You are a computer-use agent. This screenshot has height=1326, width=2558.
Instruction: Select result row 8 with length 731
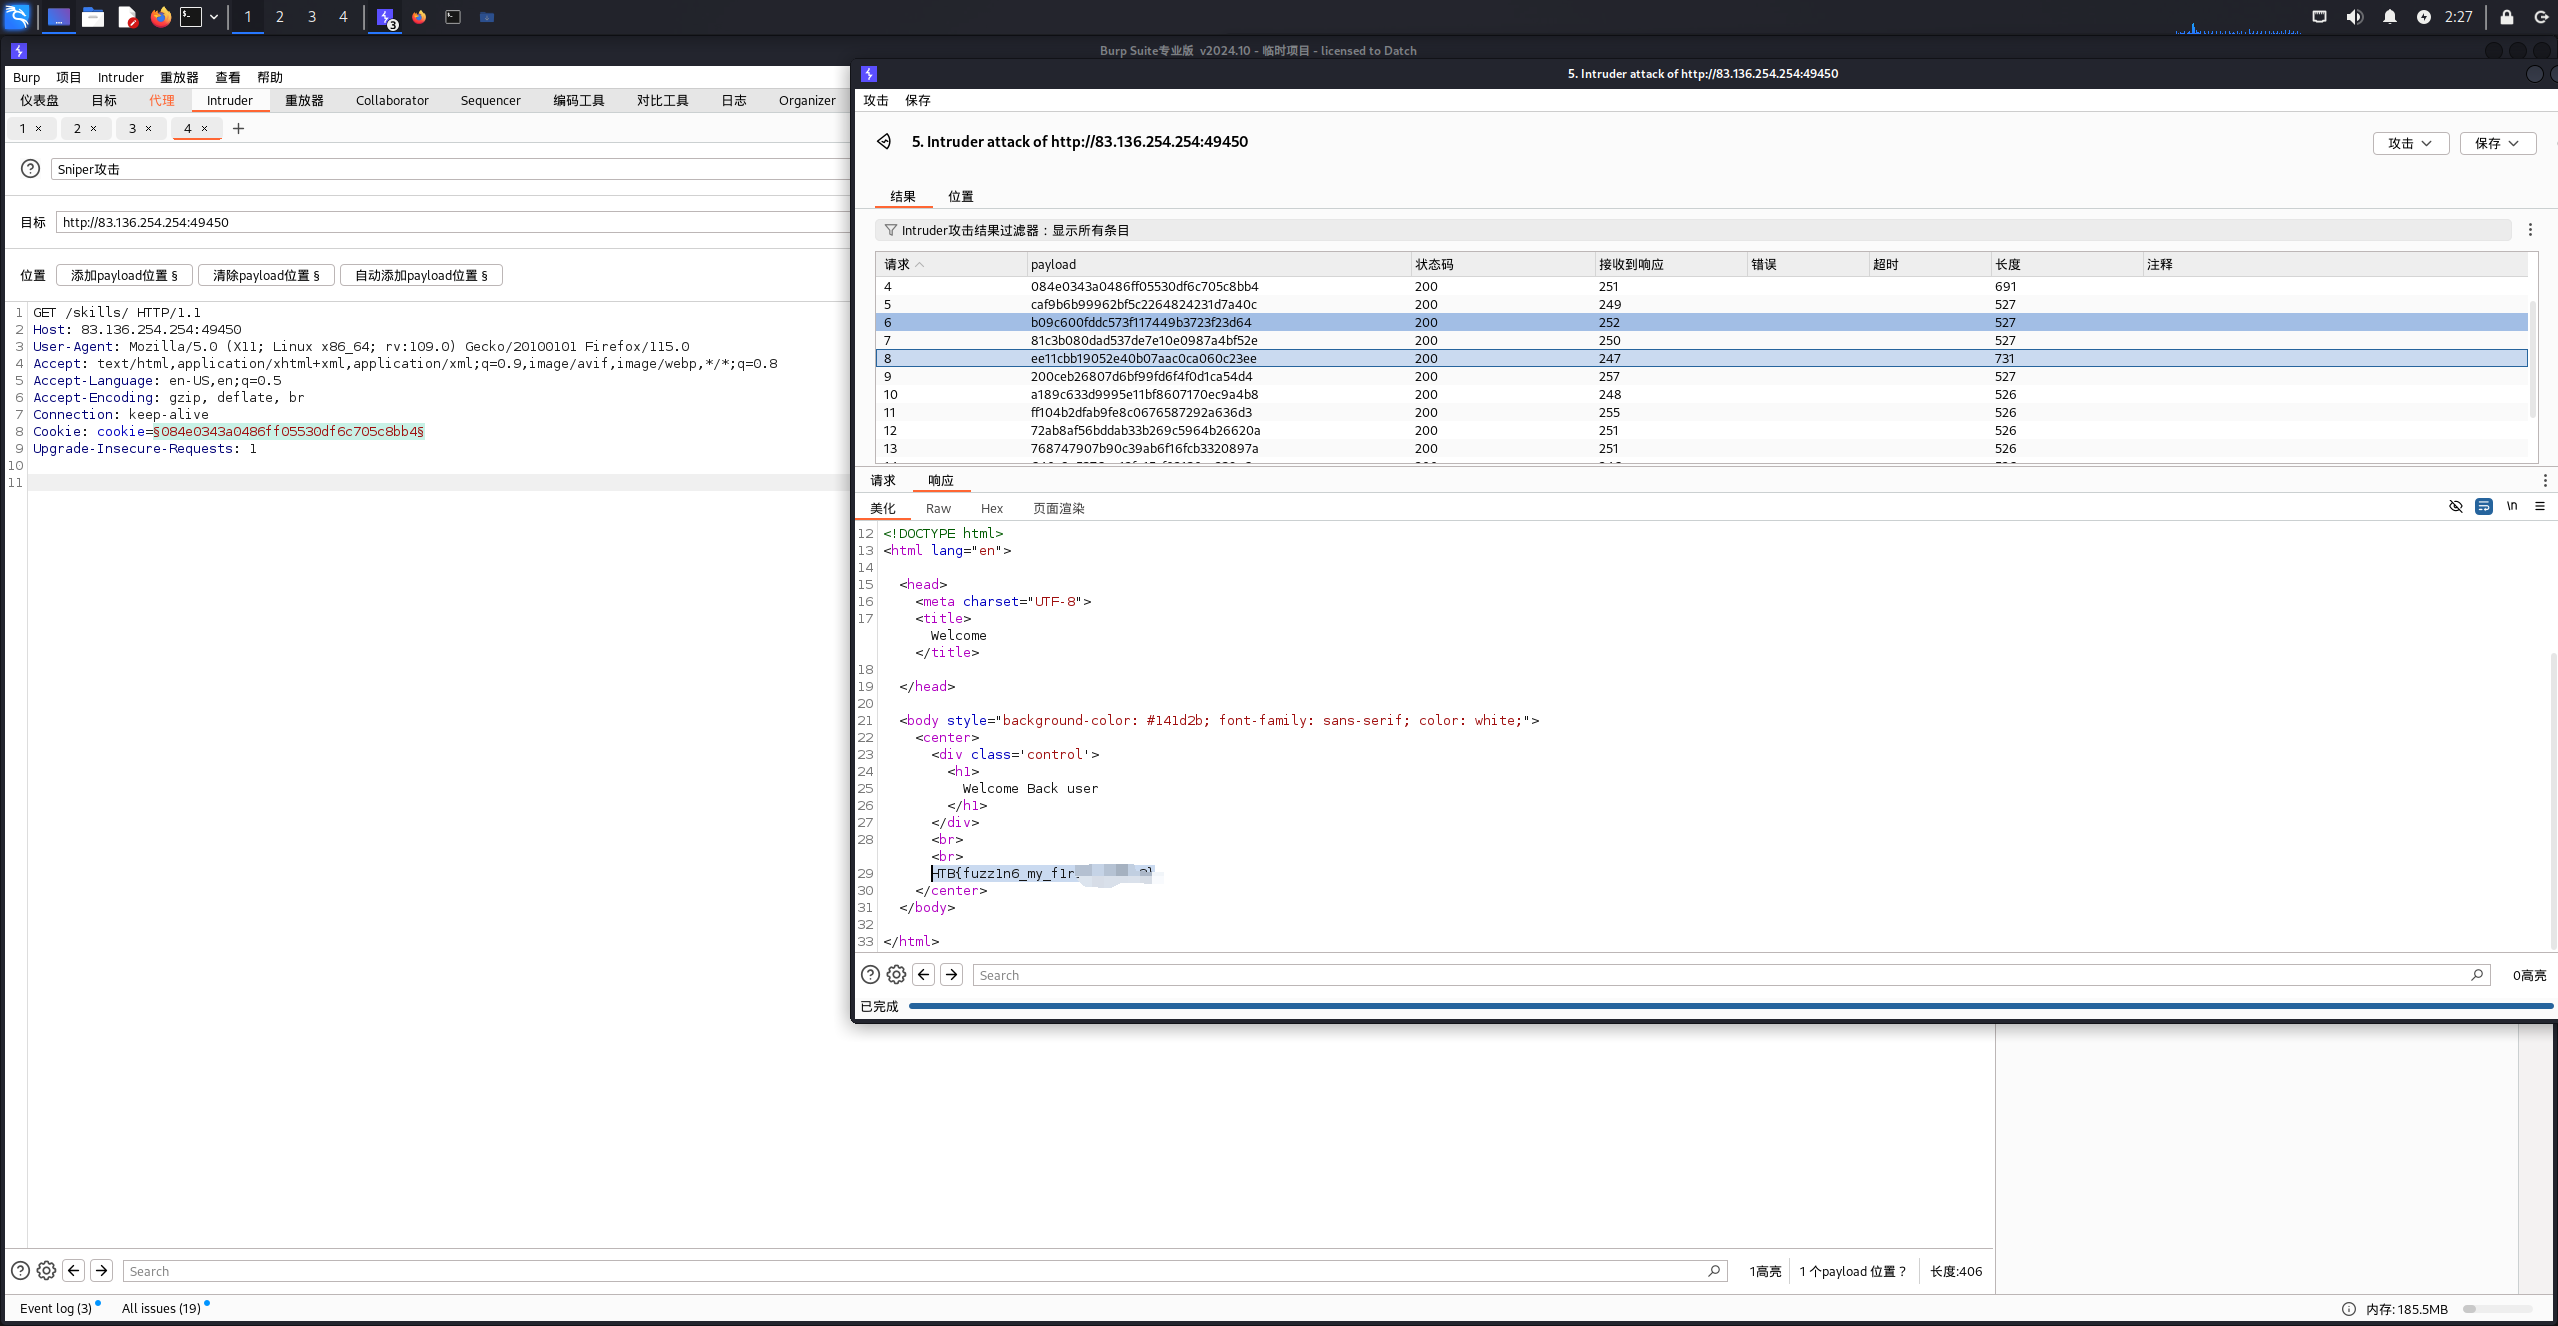point(1701,358)
